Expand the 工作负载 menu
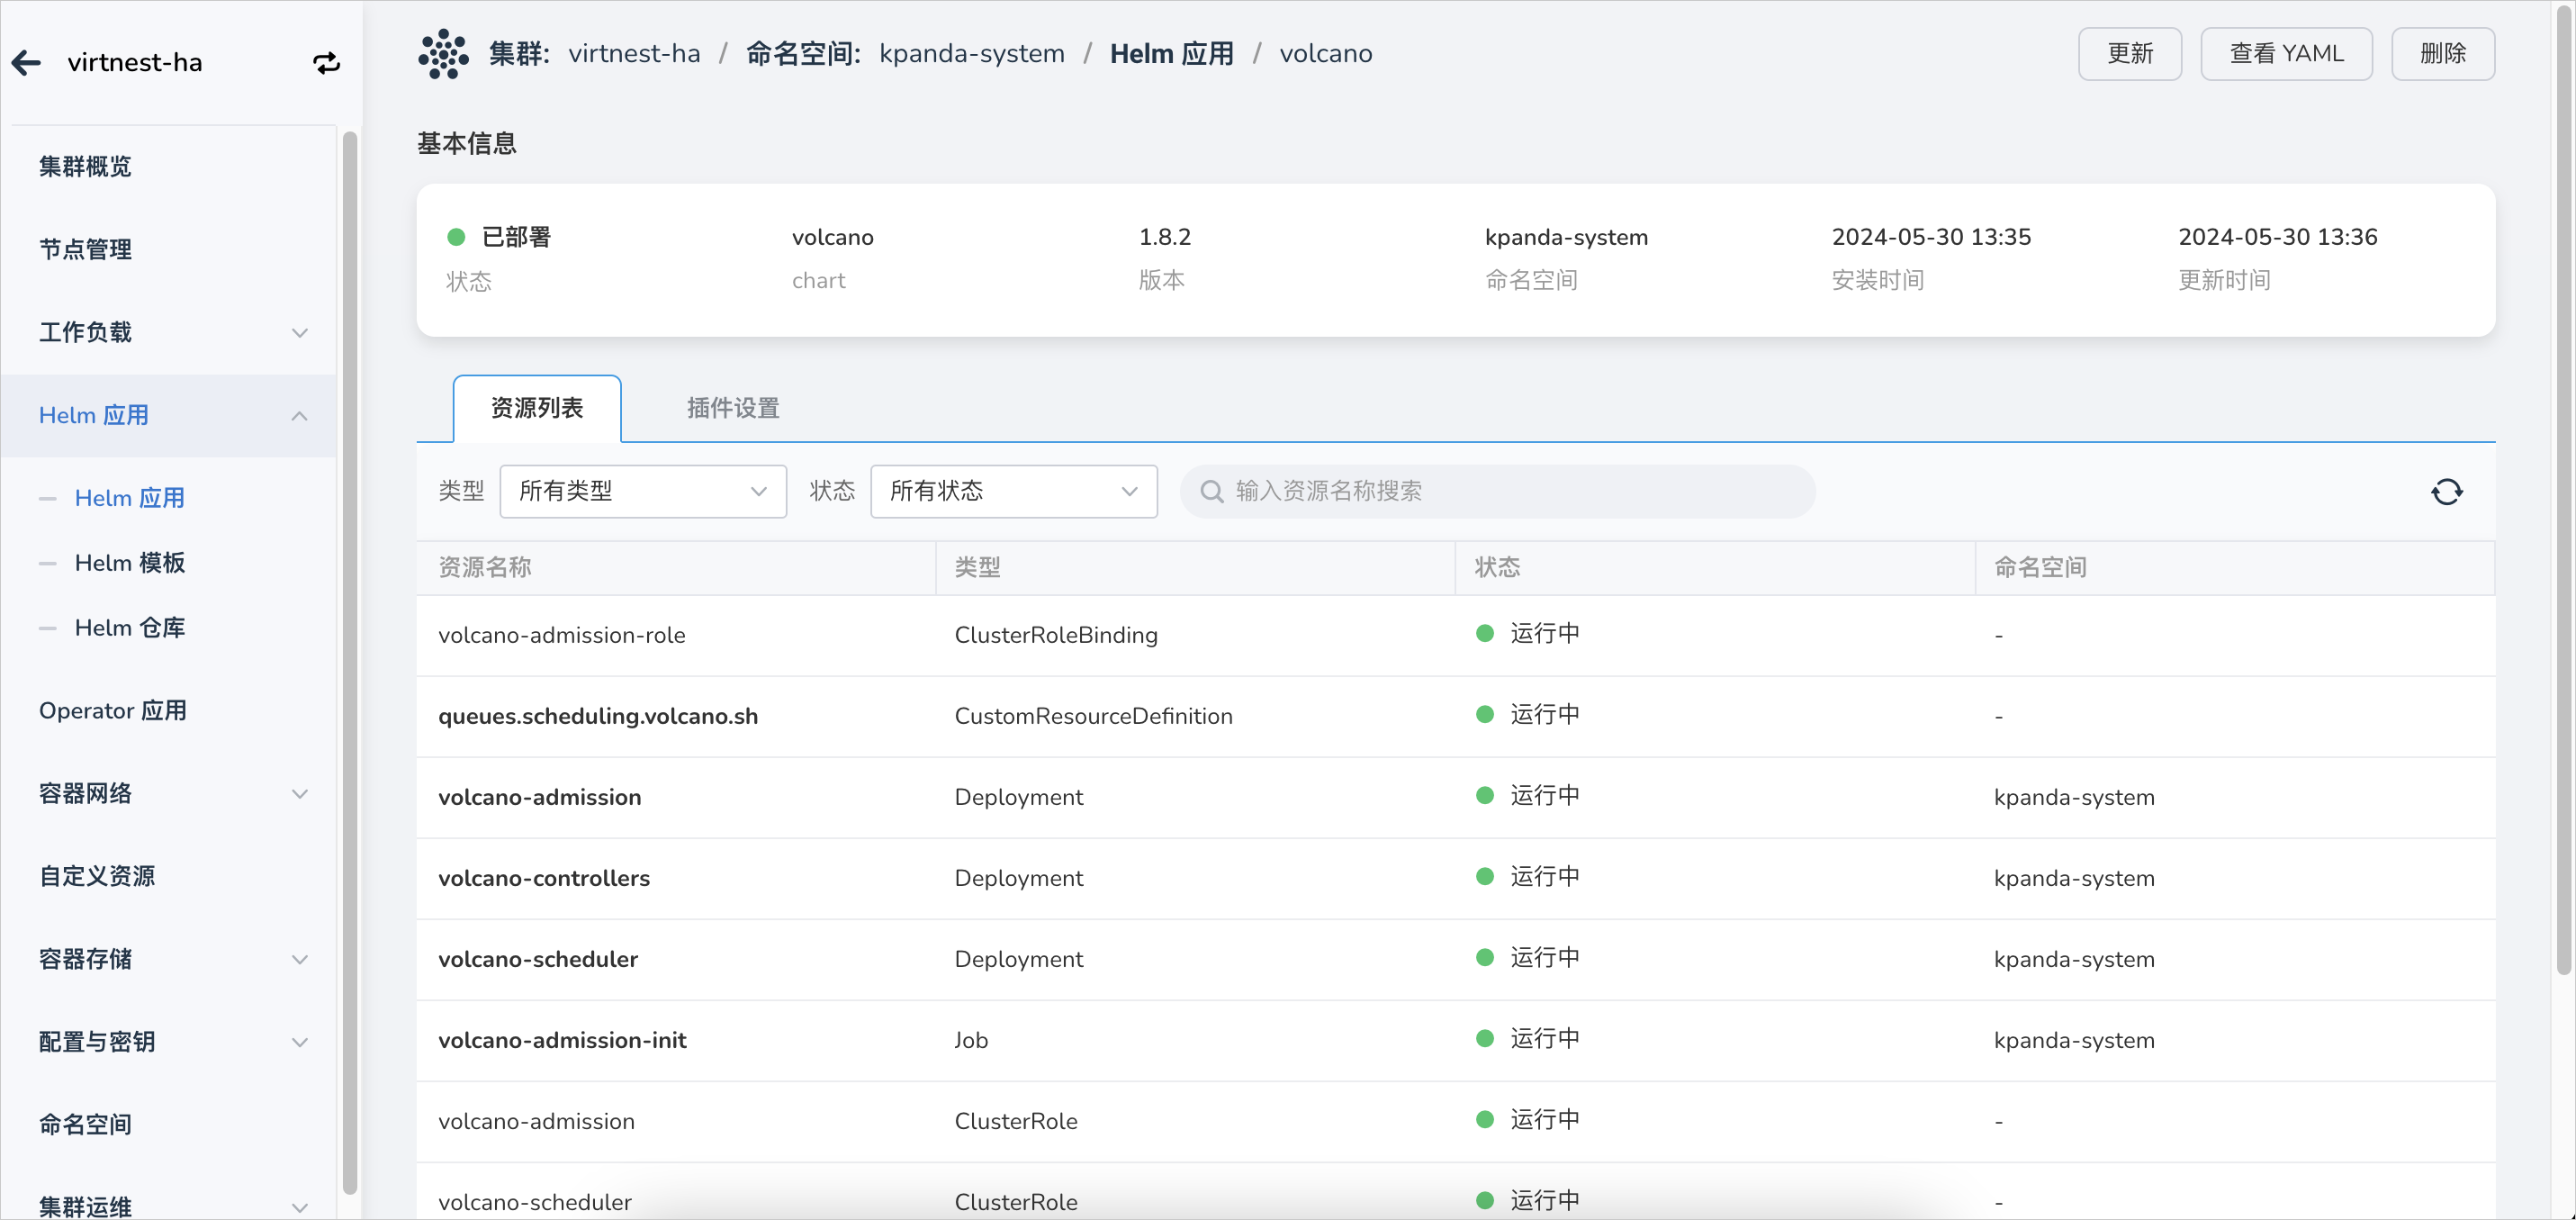Image resolution: width=2576 pixels, height=1220 pixels. pos(299,333)
